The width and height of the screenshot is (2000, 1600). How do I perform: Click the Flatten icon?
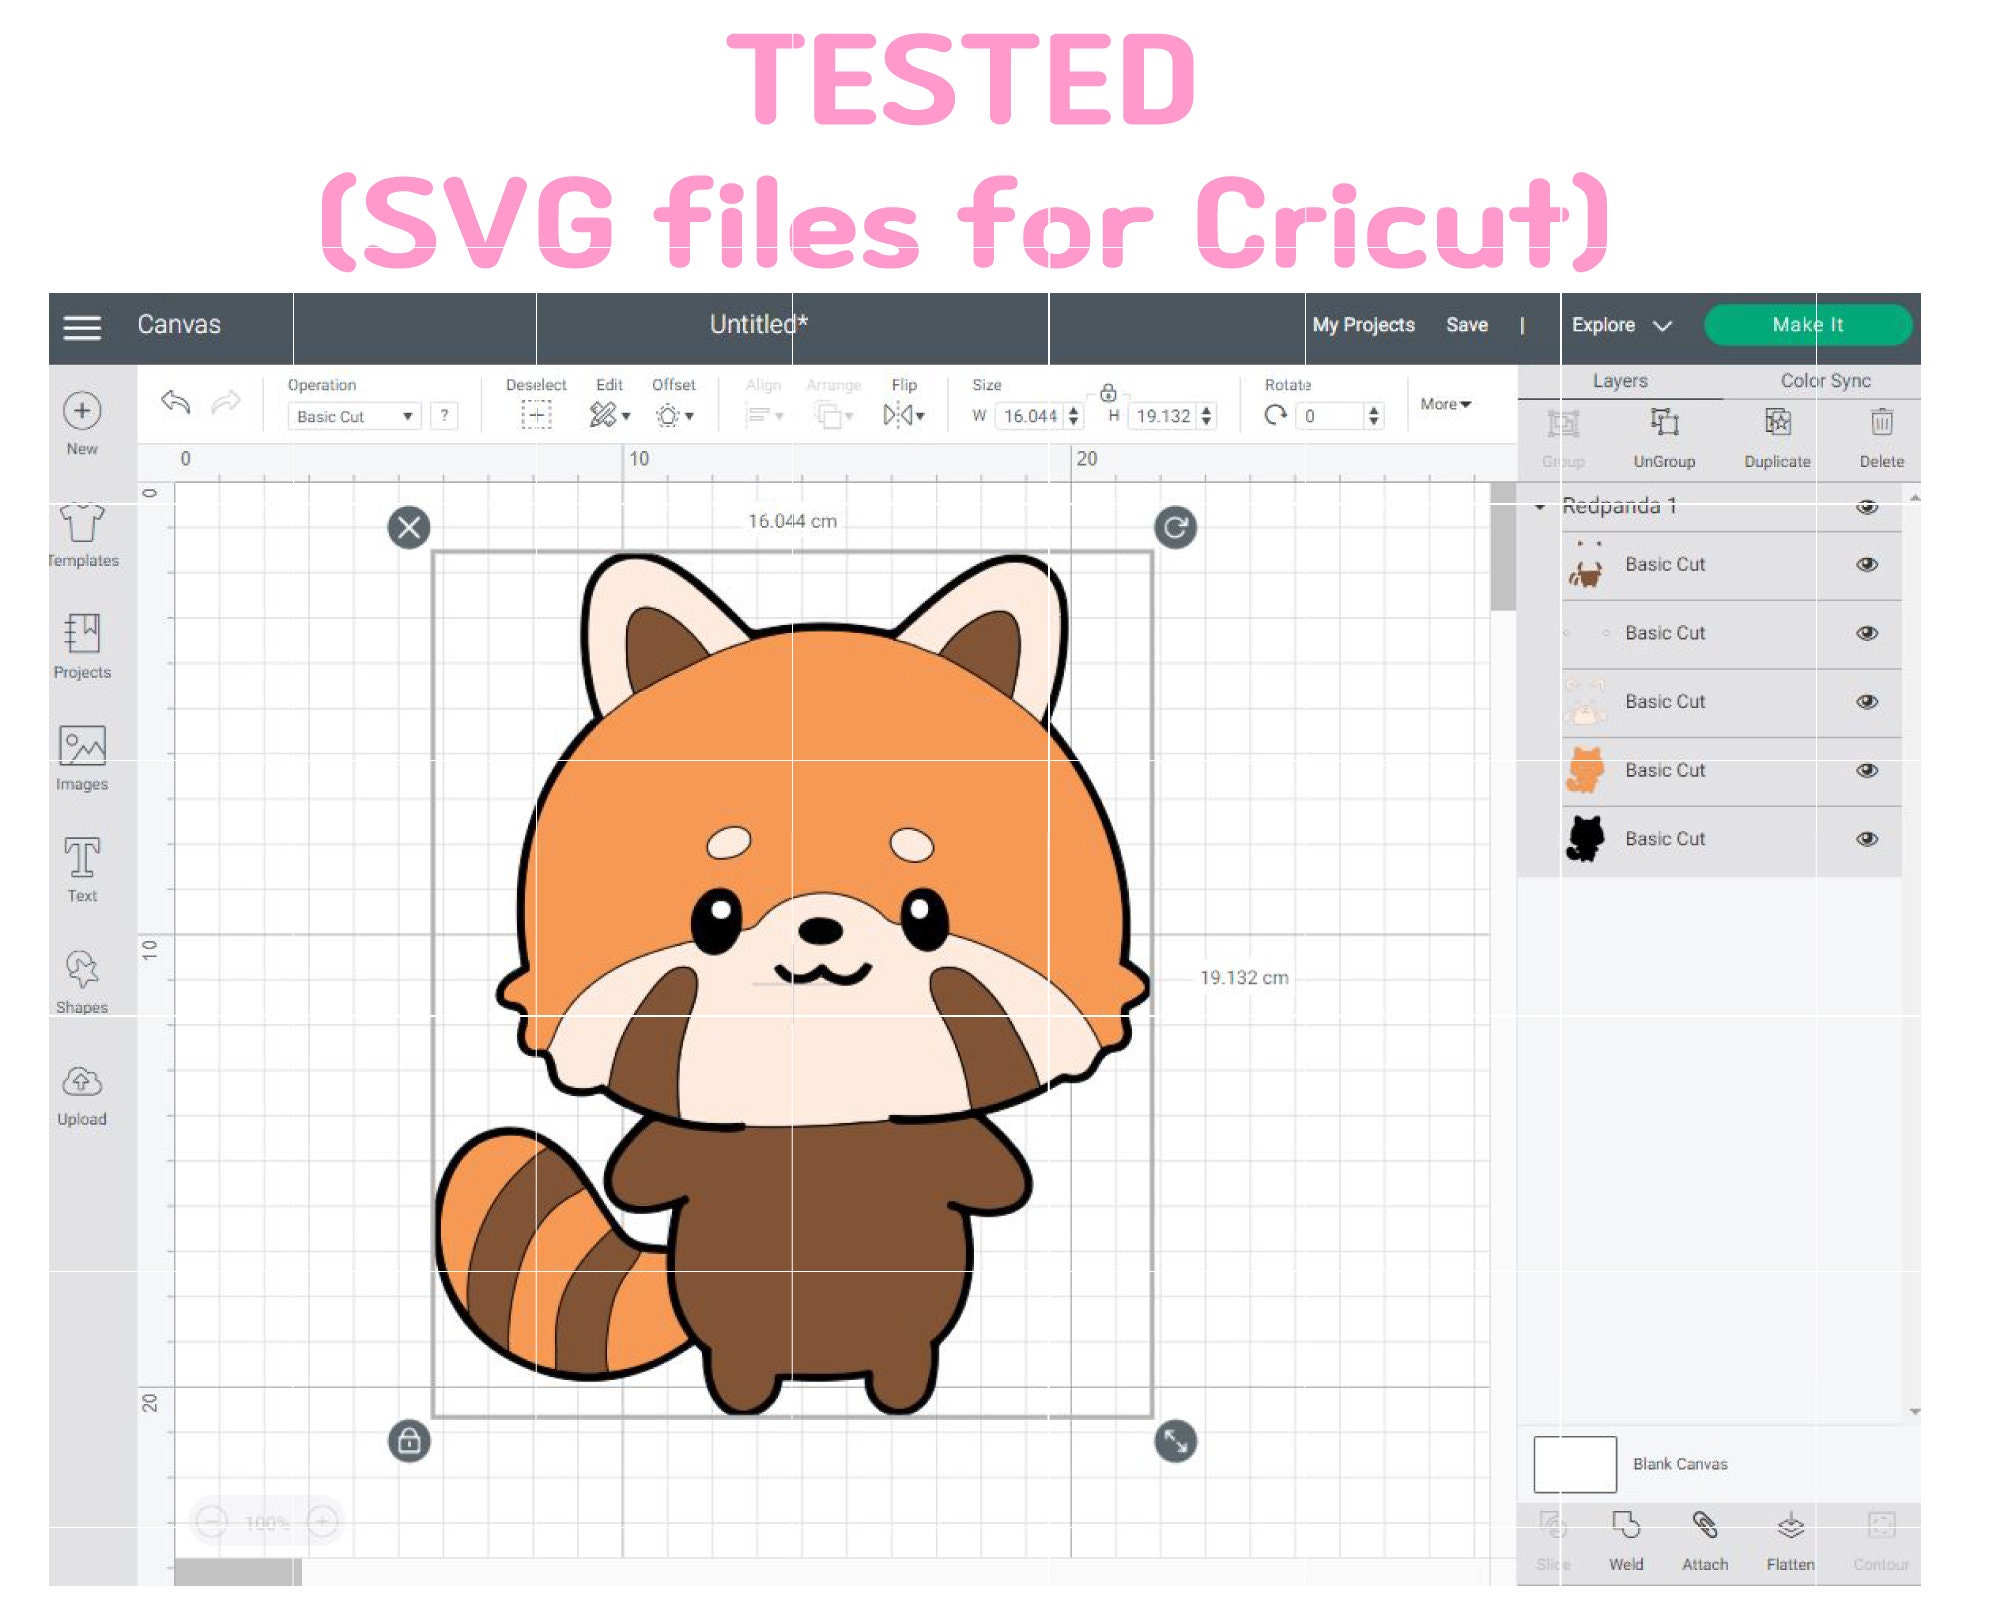[x=1790, y=1525]
